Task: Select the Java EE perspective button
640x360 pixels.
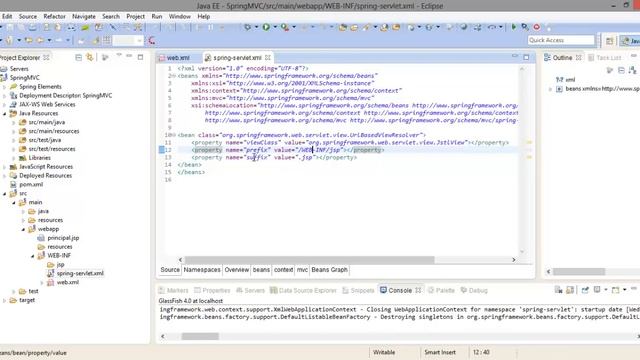Action: point(630,40)
